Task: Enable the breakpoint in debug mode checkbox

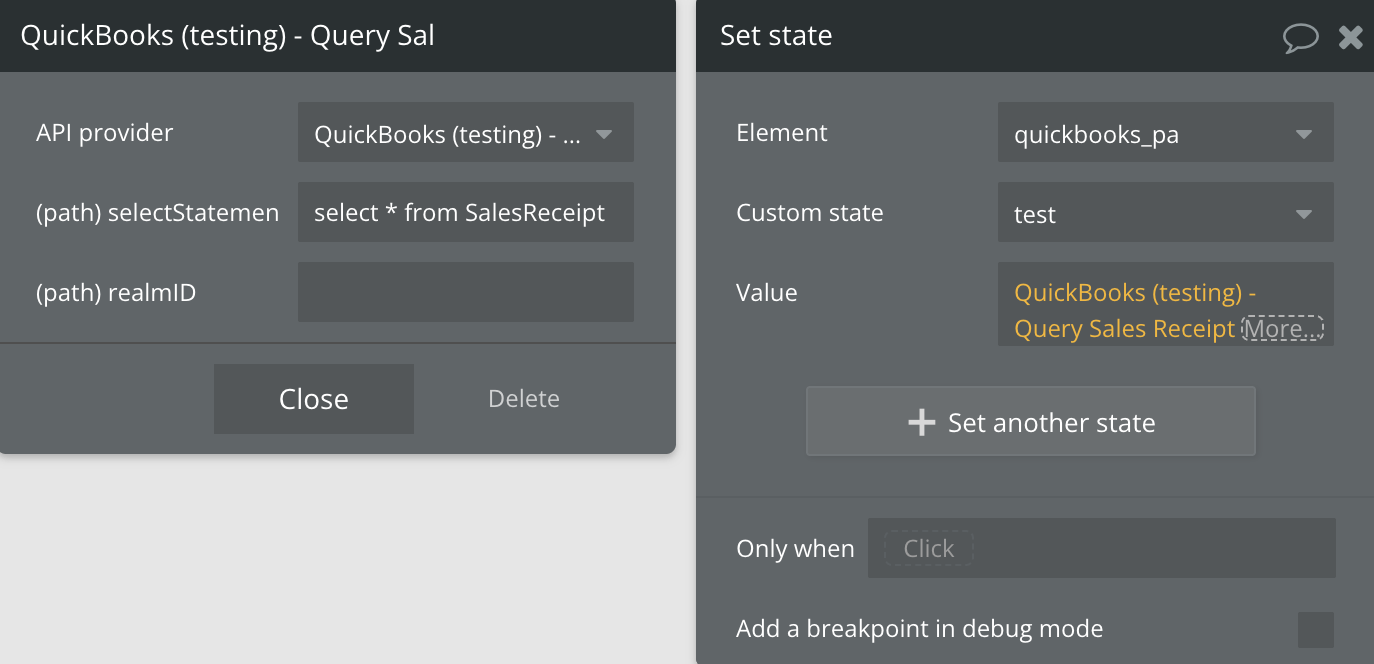Action: [1315, 630]
